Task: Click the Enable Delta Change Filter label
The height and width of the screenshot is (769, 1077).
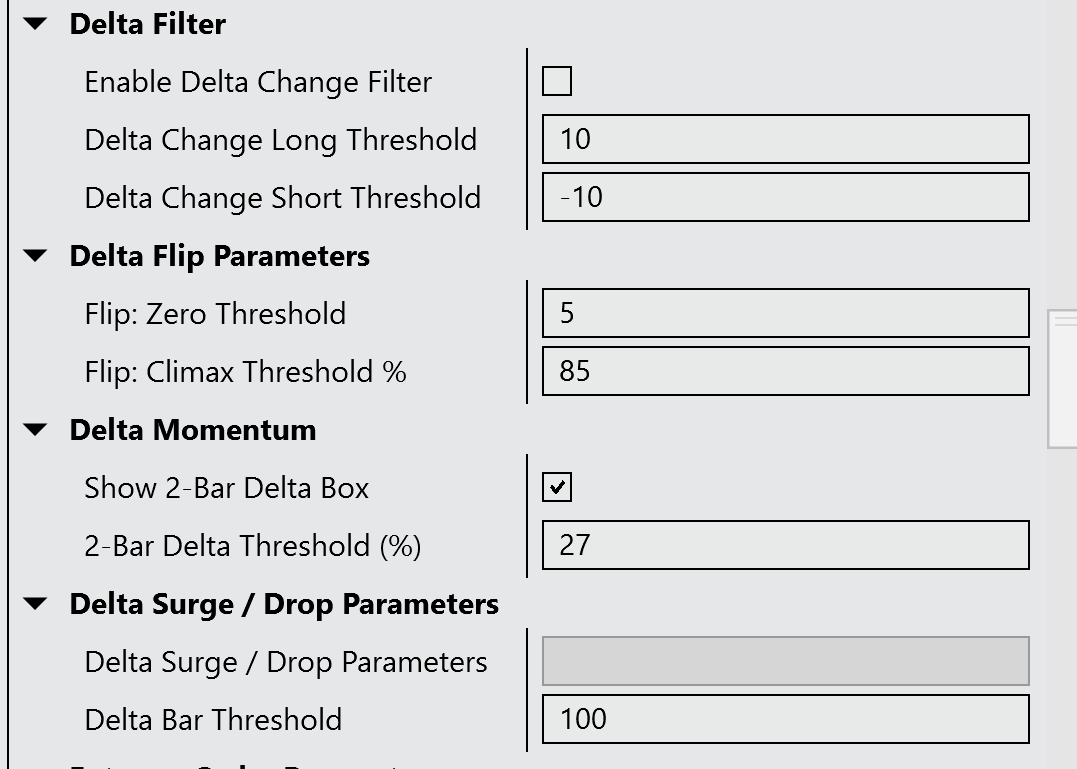Action: (x=258, y=82)
